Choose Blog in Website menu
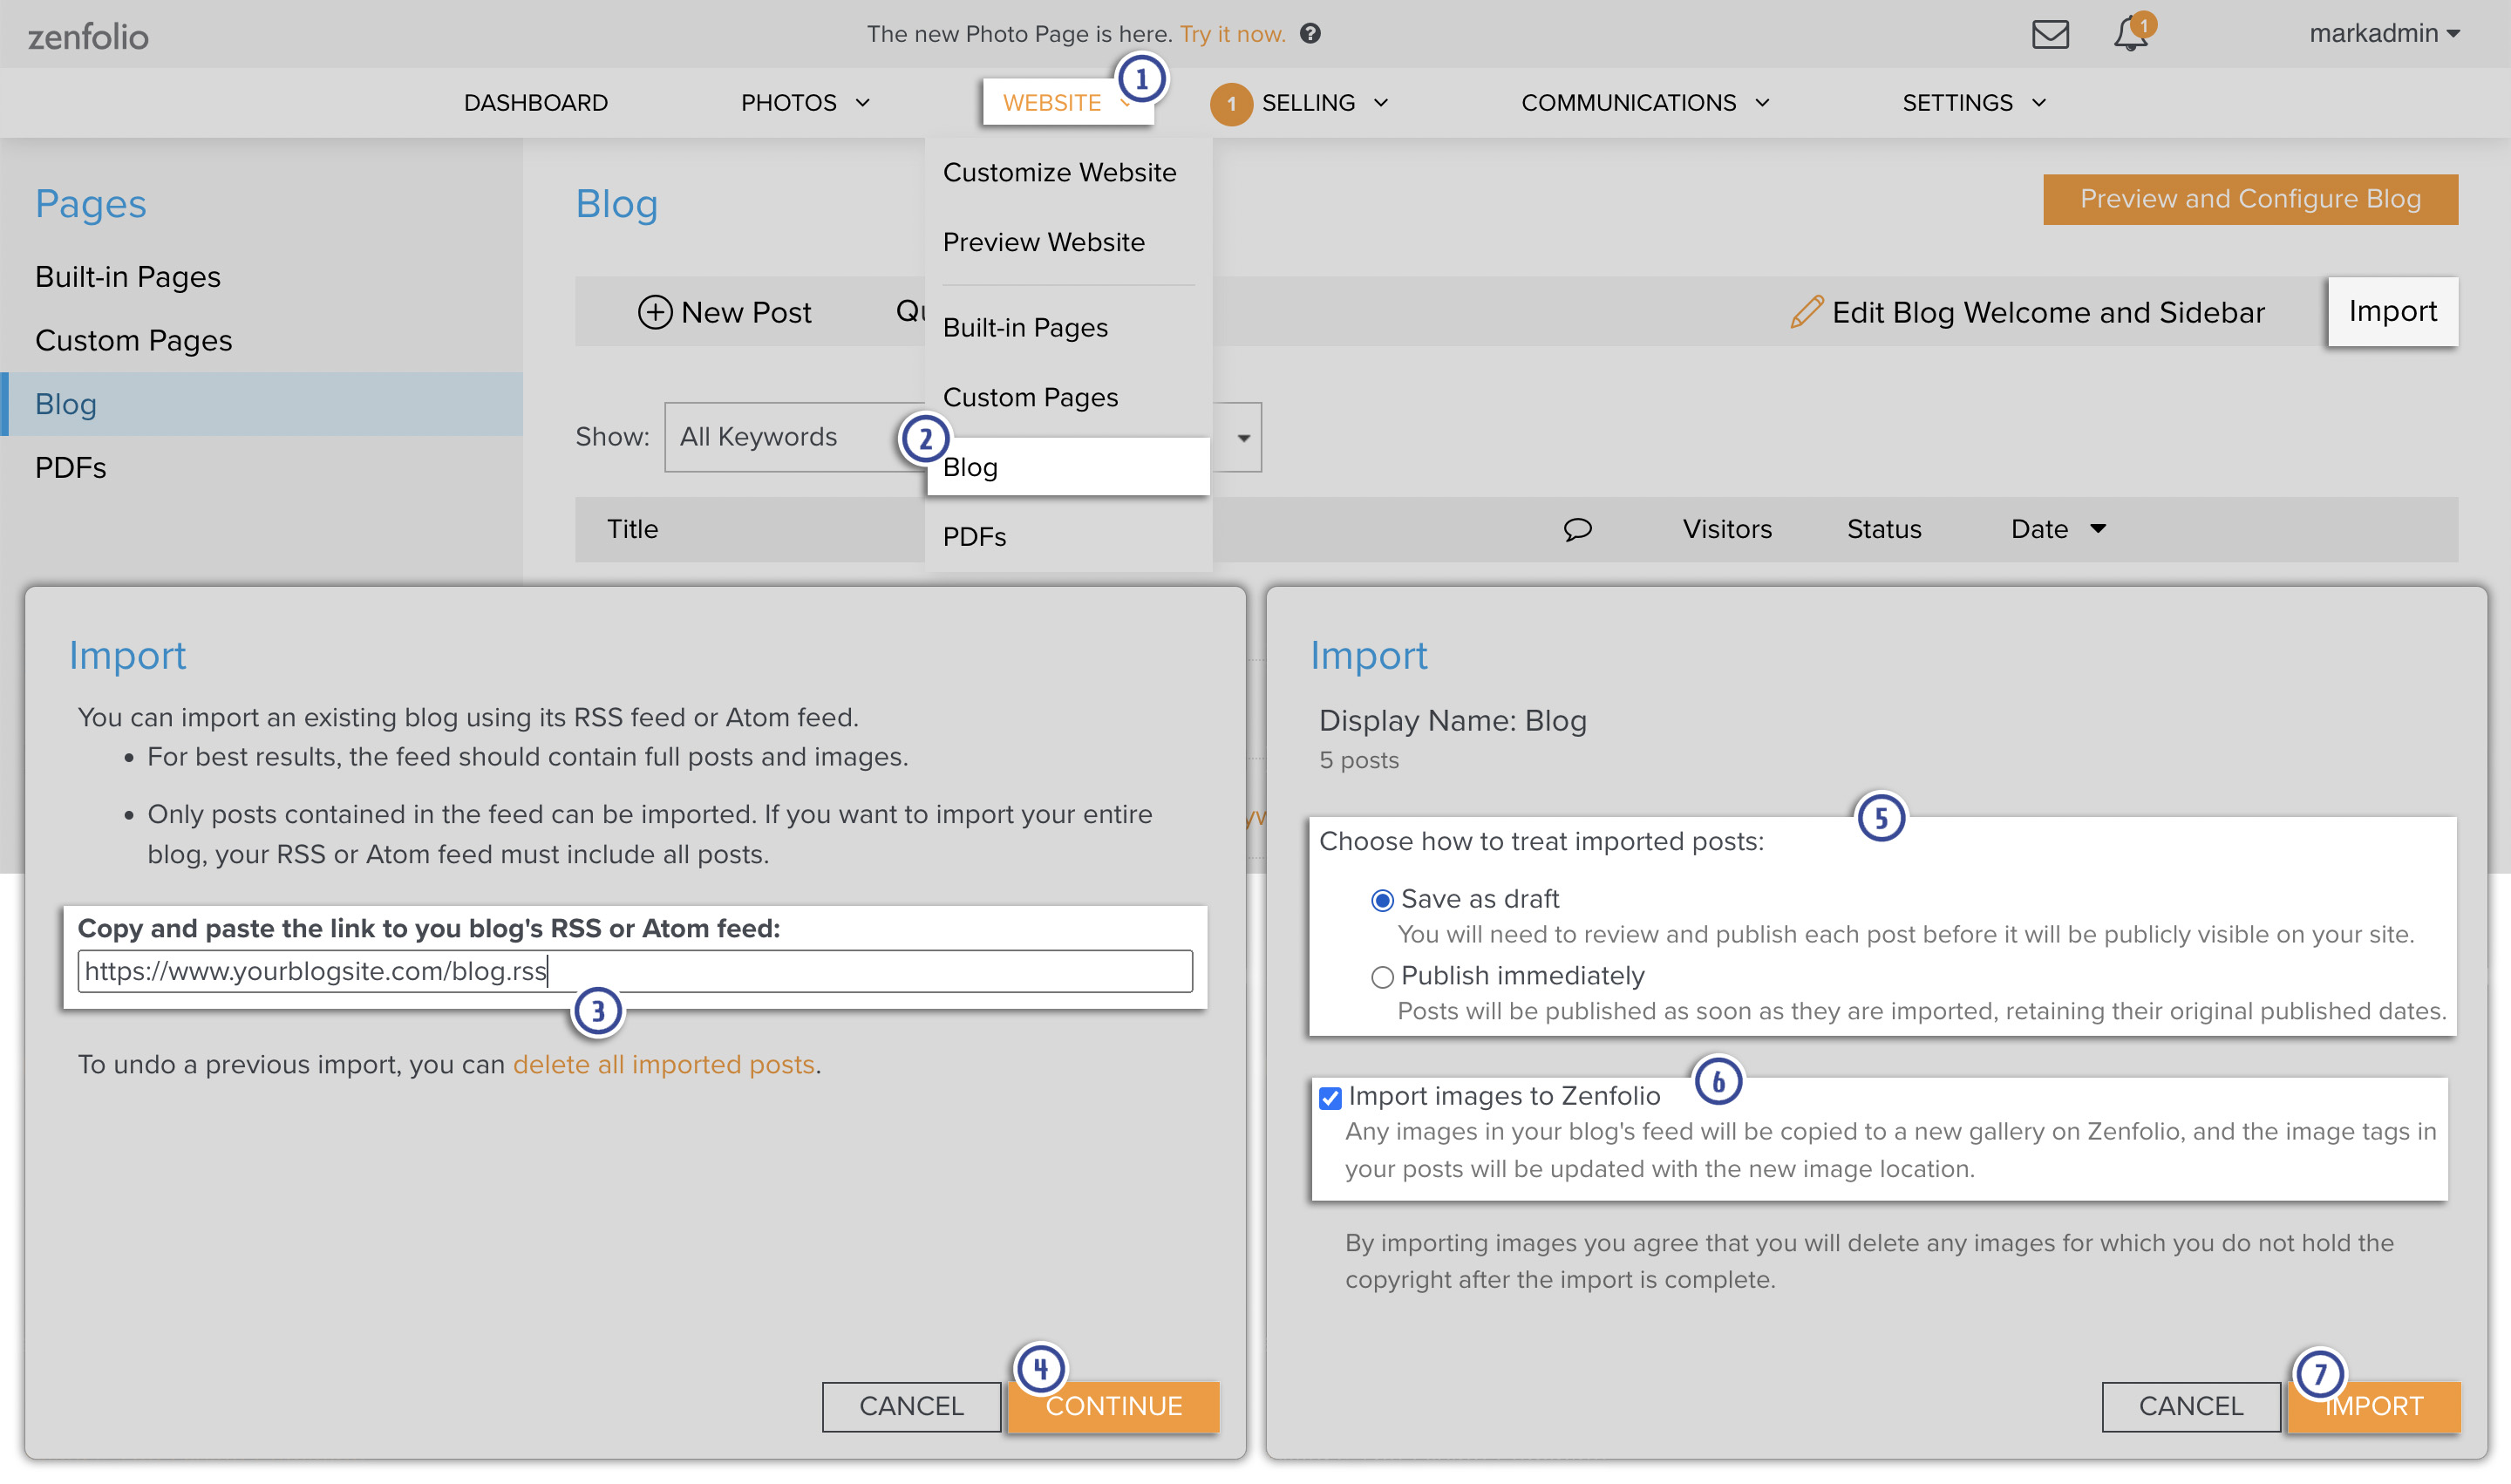 click(x=1068, y=467)
